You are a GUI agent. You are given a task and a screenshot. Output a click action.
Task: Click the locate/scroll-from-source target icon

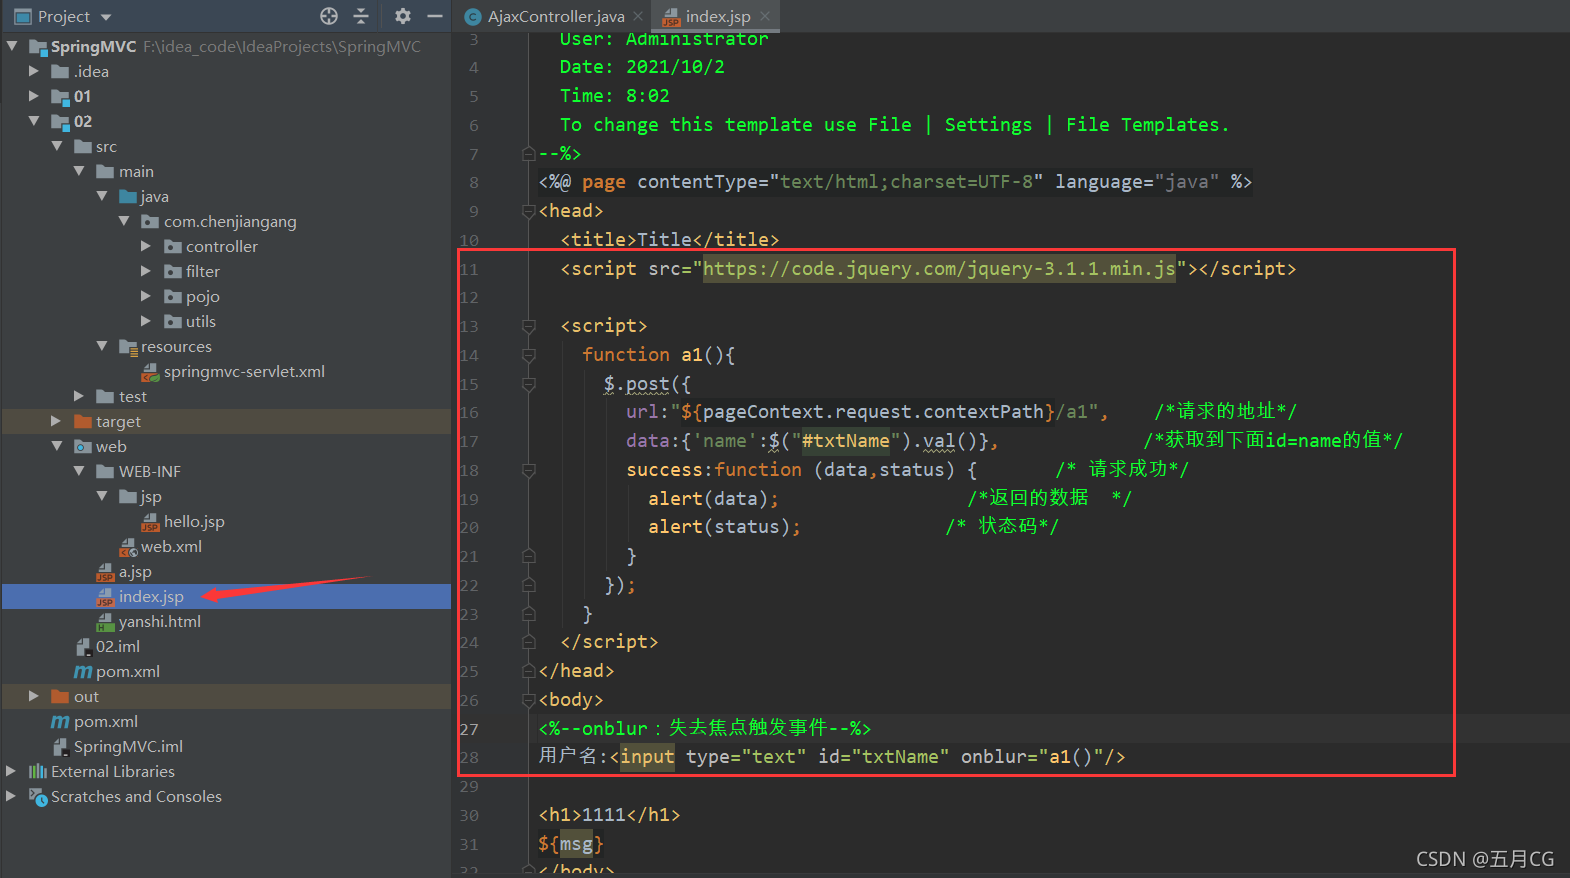coord(329,16)
